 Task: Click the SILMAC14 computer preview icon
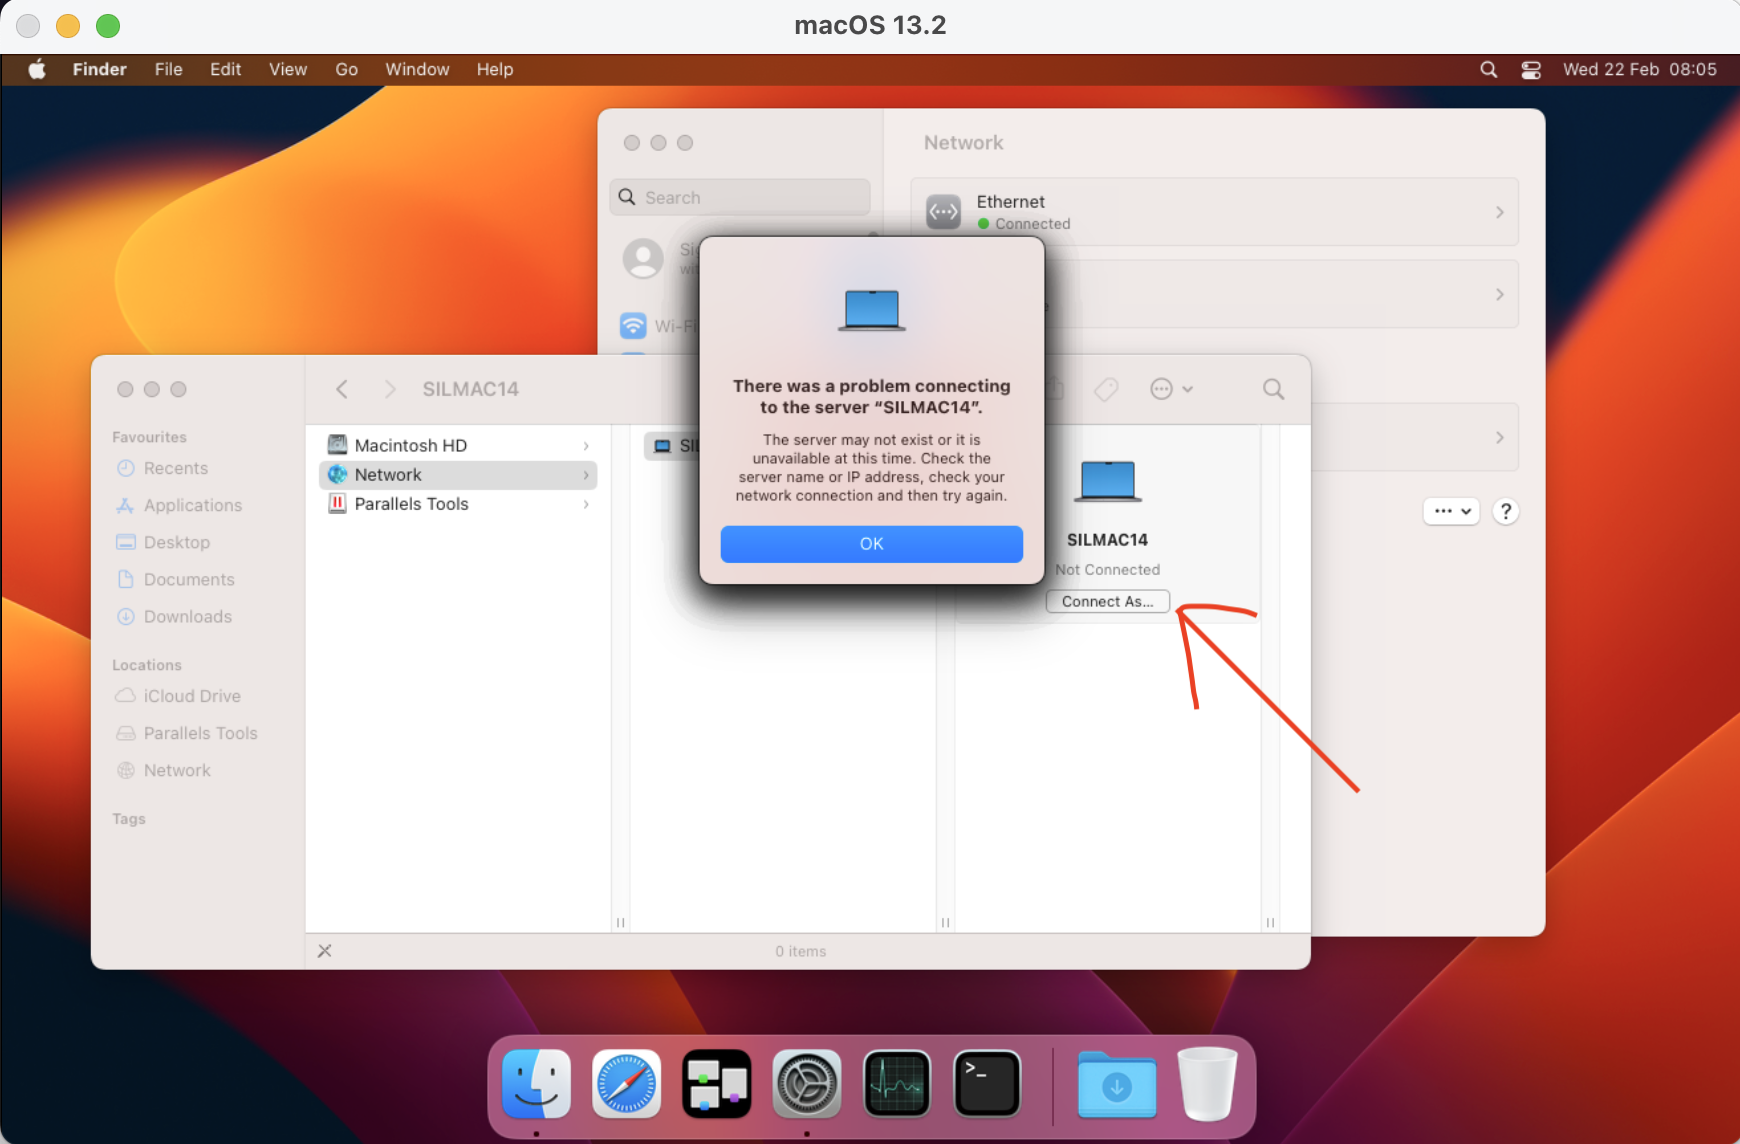pyautogui.click(x=1107, y=481)
